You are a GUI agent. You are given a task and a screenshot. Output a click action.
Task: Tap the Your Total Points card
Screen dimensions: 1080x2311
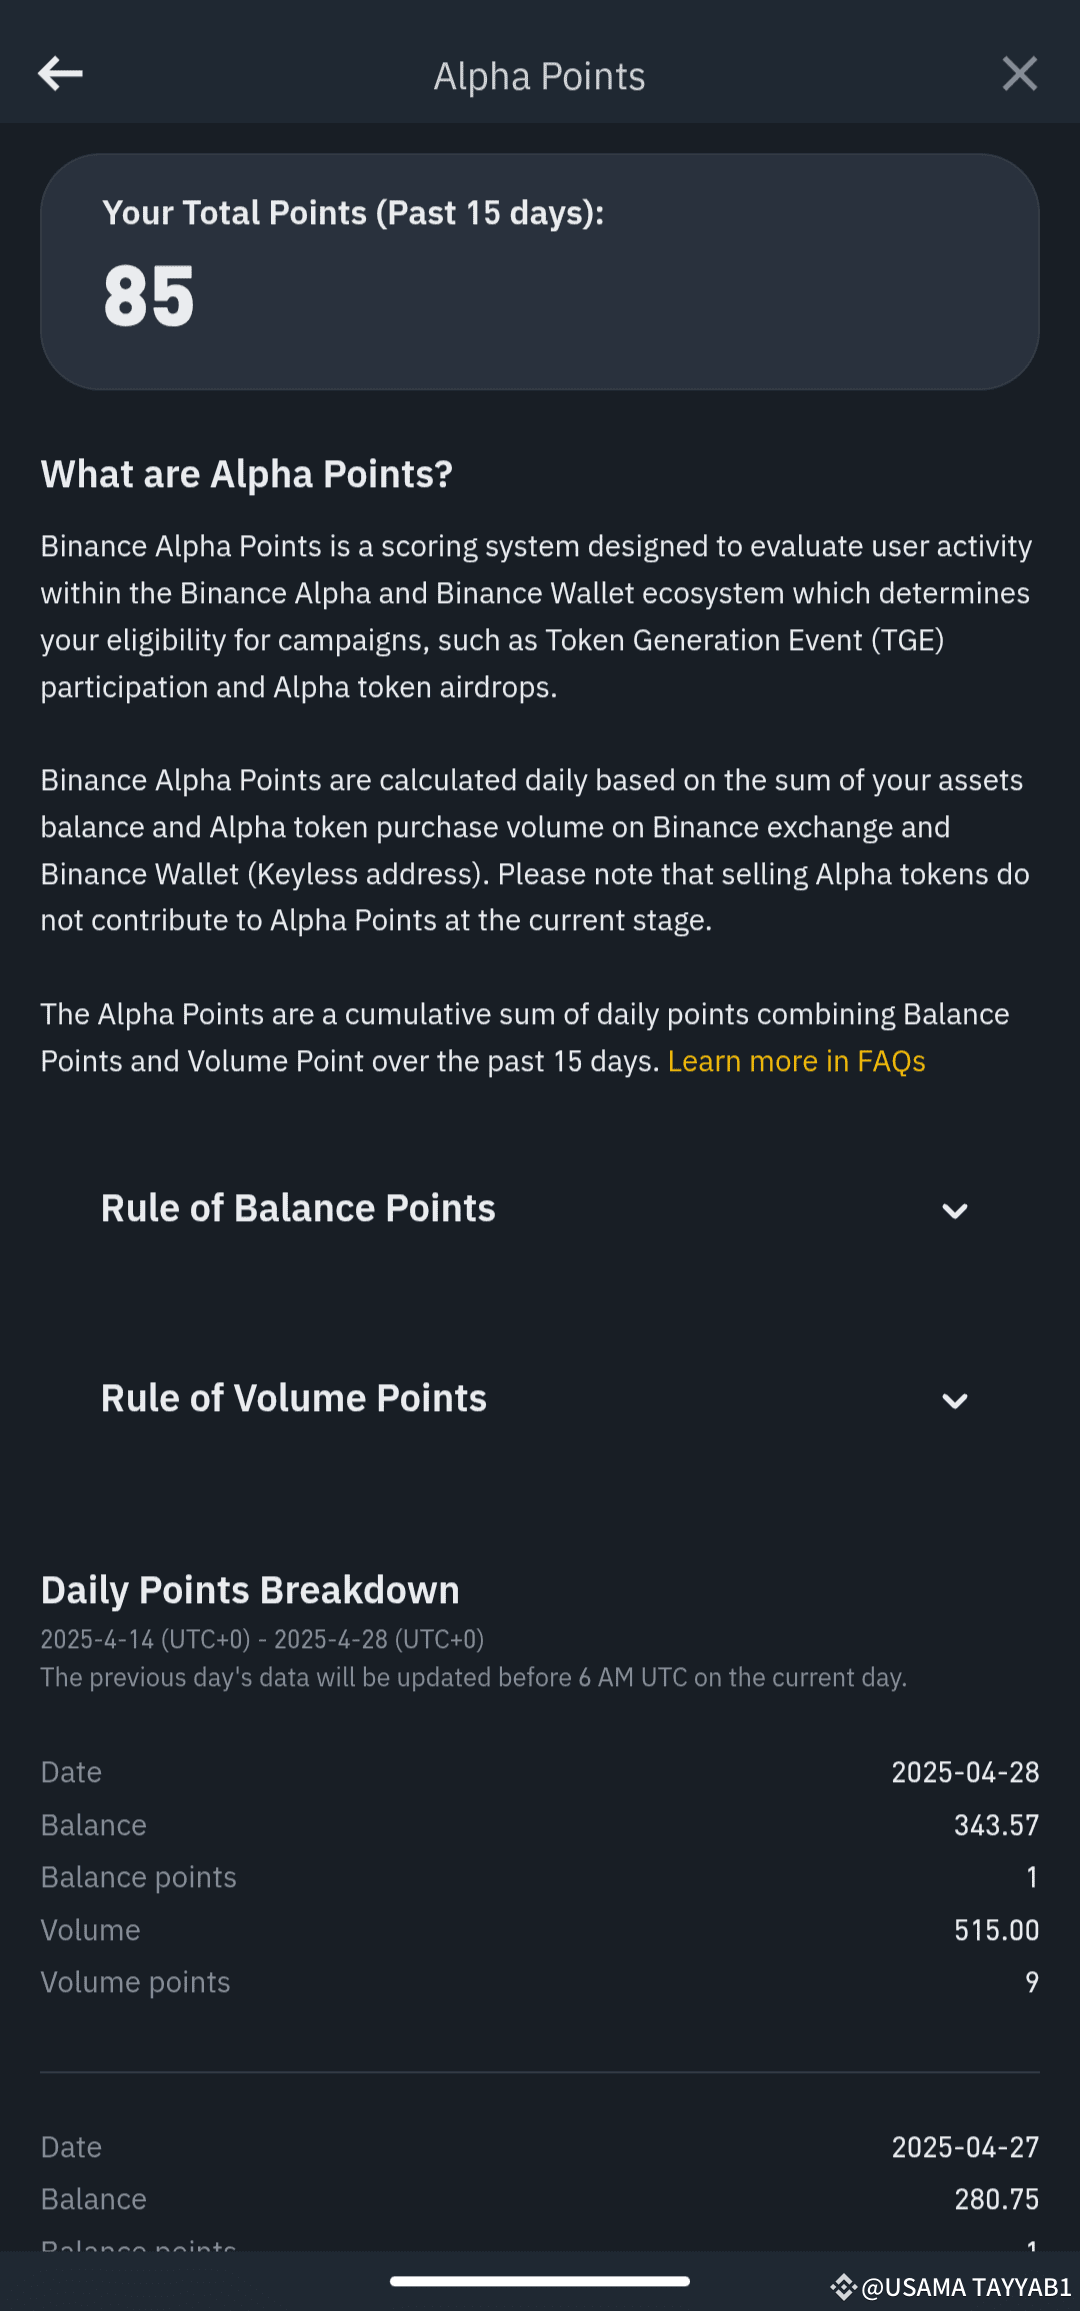pyautogui.click(x=539, y=271)
